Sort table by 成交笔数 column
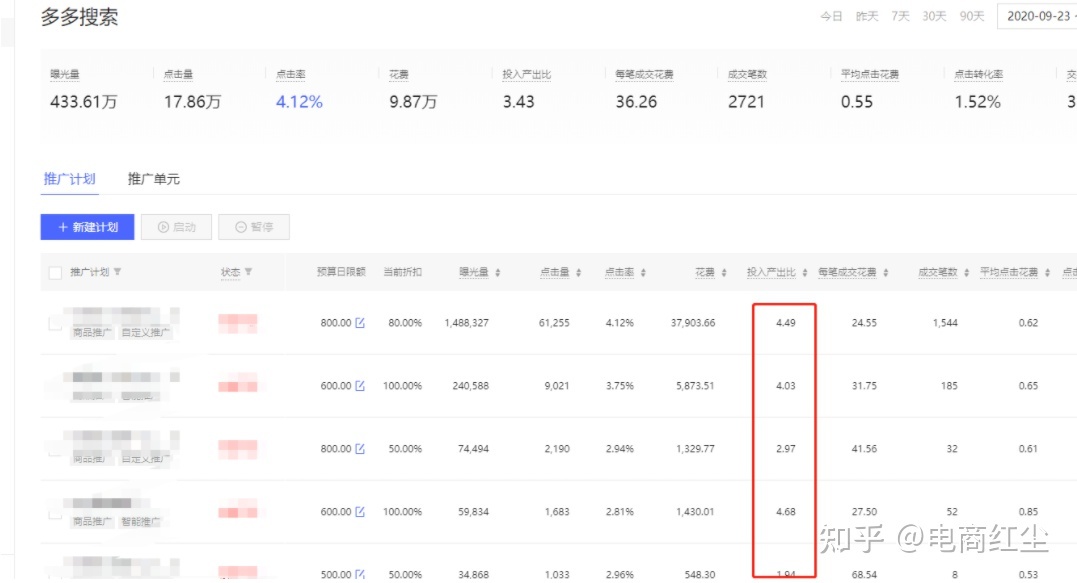 (x=966, y=273)
